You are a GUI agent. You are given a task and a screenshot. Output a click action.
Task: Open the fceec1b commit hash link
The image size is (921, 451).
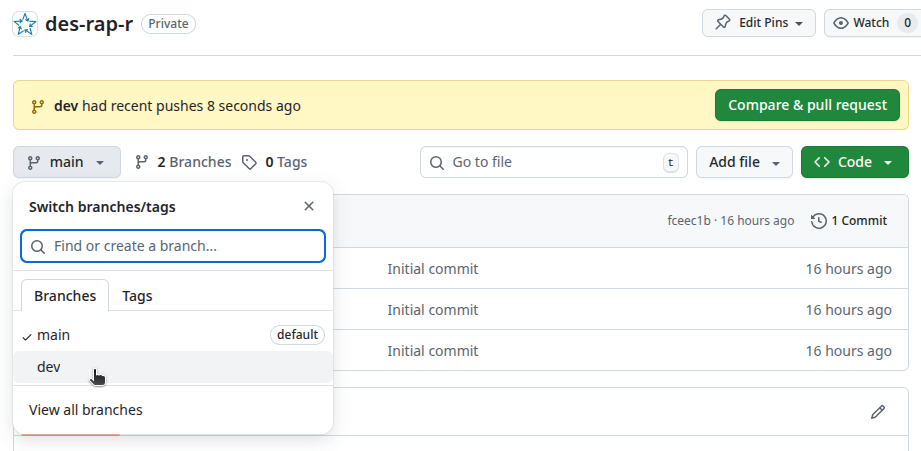689,221
